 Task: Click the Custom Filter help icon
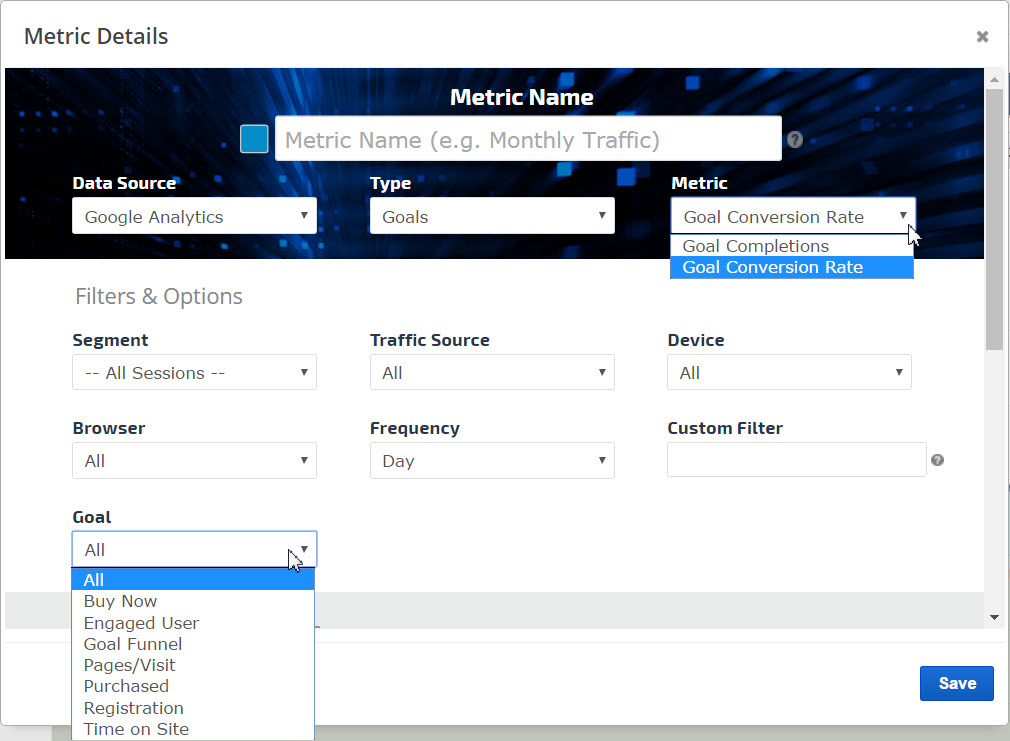click(x=937, y=460)
